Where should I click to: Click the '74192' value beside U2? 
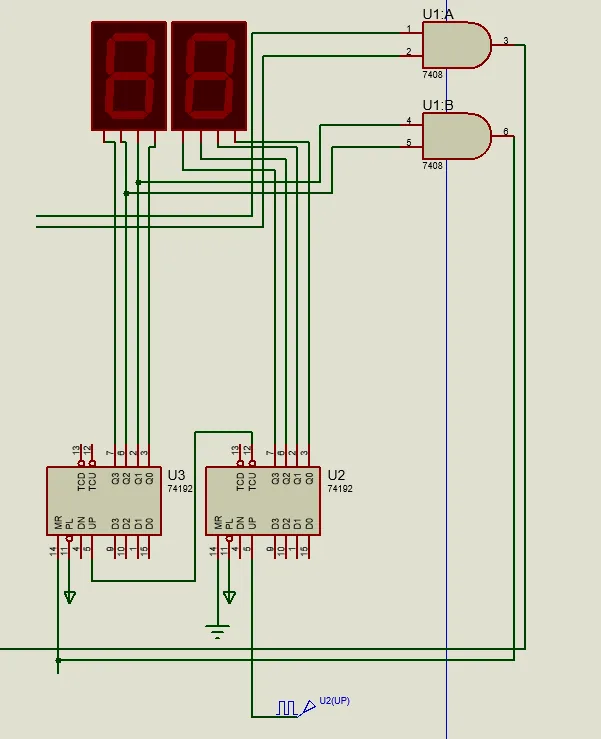pyautogui.click(x=340, y=489)
